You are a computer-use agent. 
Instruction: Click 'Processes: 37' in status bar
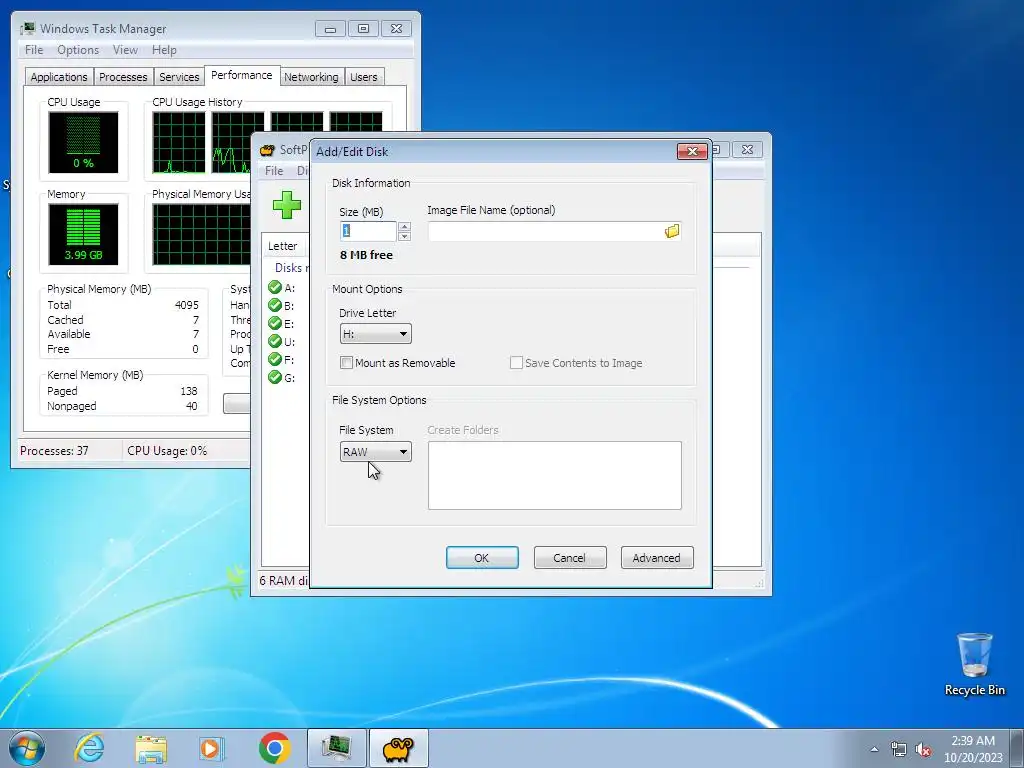click(x=54, y=451)
